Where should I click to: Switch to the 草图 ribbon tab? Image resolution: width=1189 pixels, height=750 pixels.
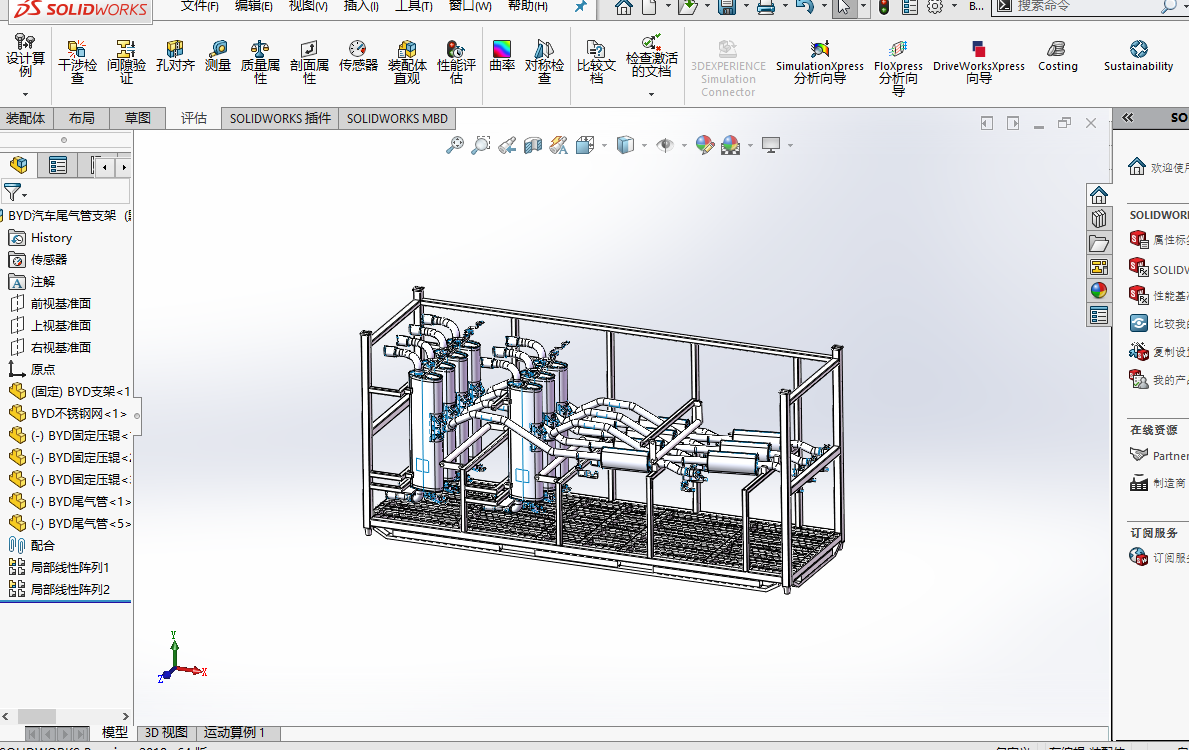[x=137, y=118]
